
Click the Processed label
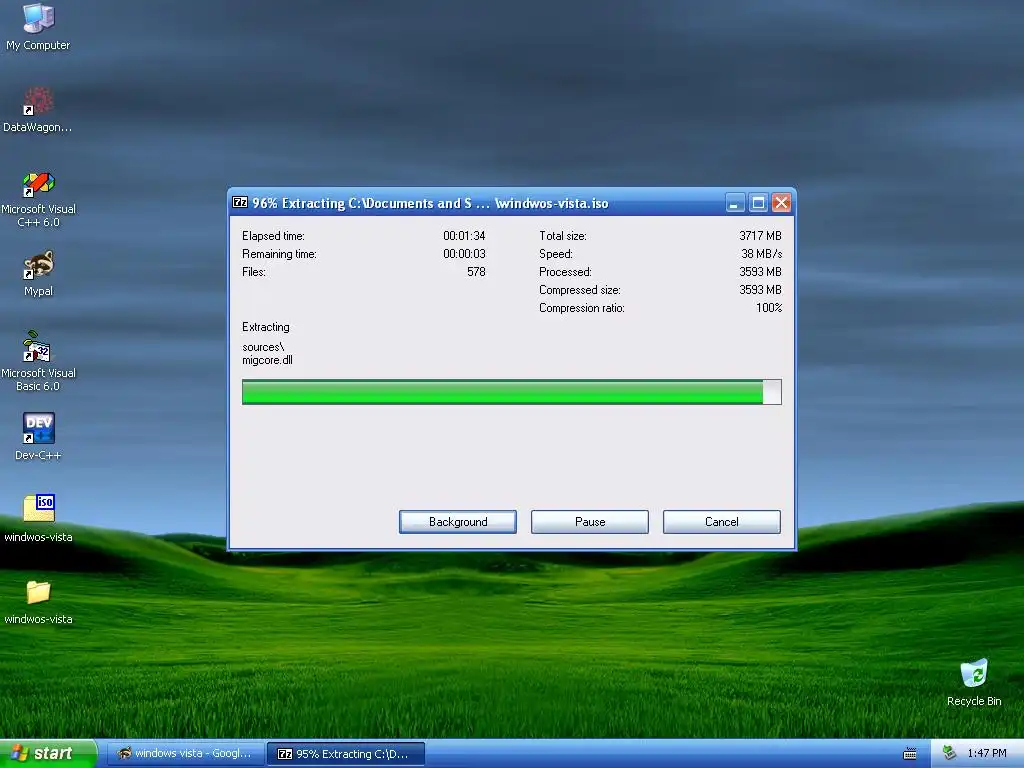click(565, 272)
